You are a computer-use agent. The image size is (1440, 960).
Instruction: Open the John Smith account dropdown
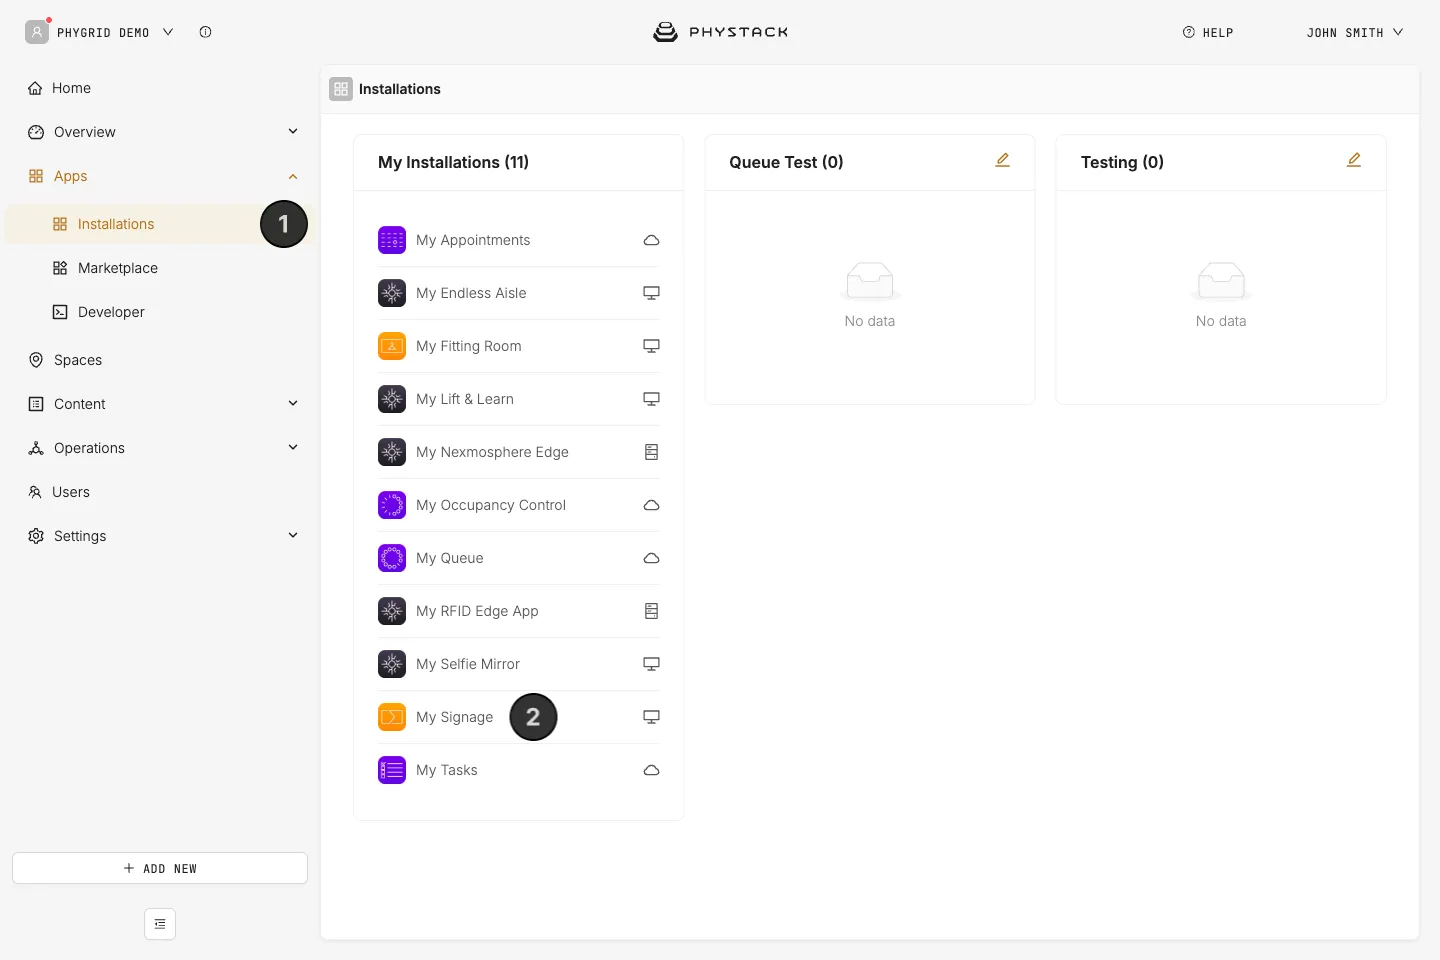(1355, 32)
